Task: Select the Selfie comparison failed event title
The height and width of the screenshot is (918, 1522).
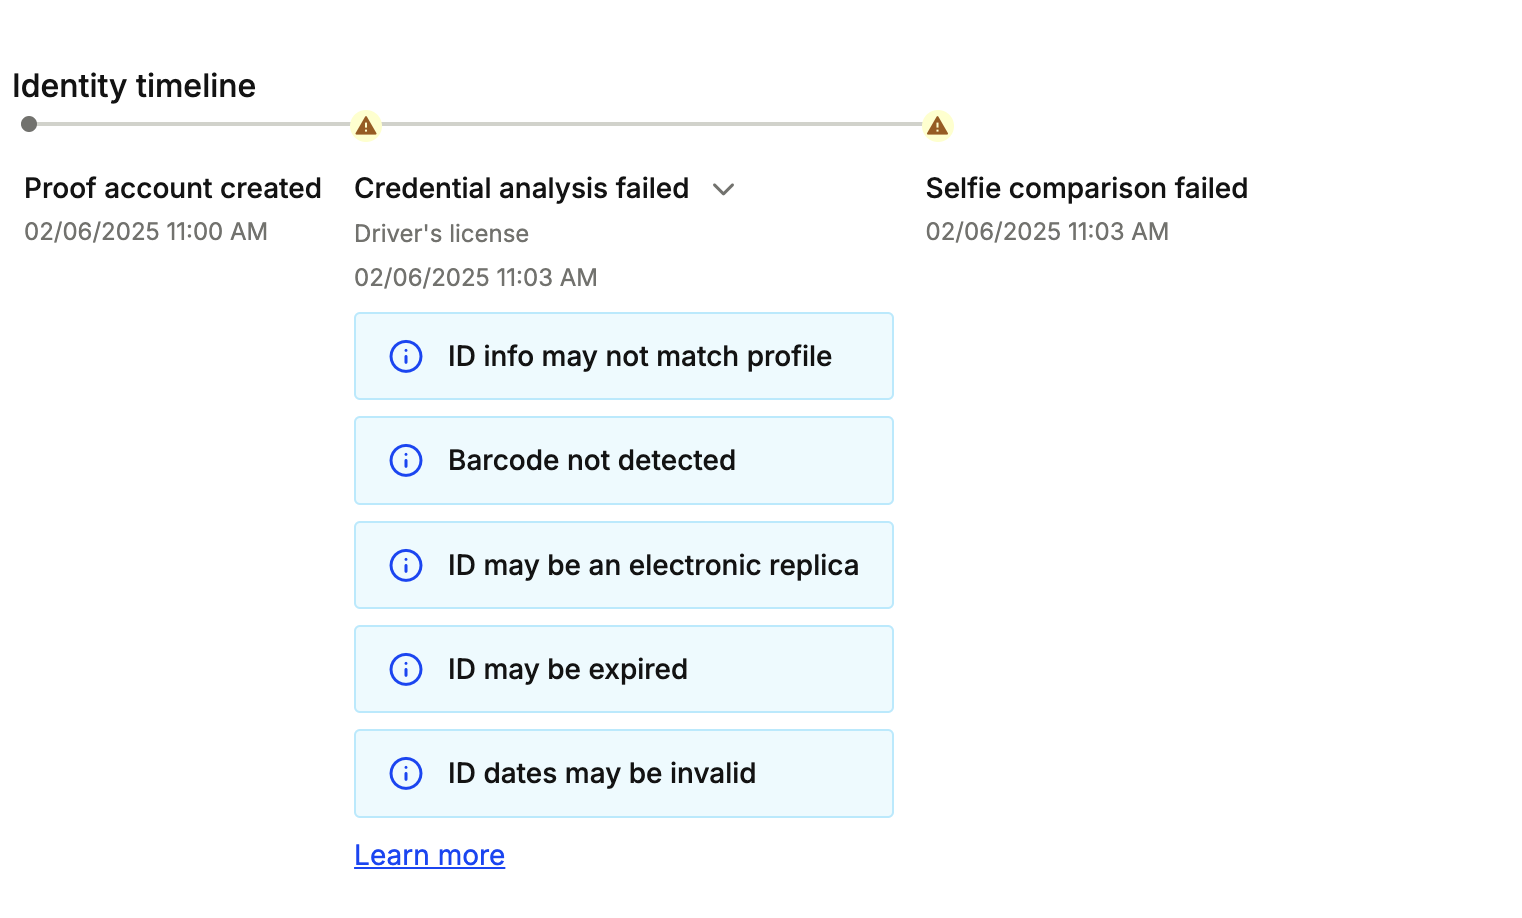Action: point(1086,188)
